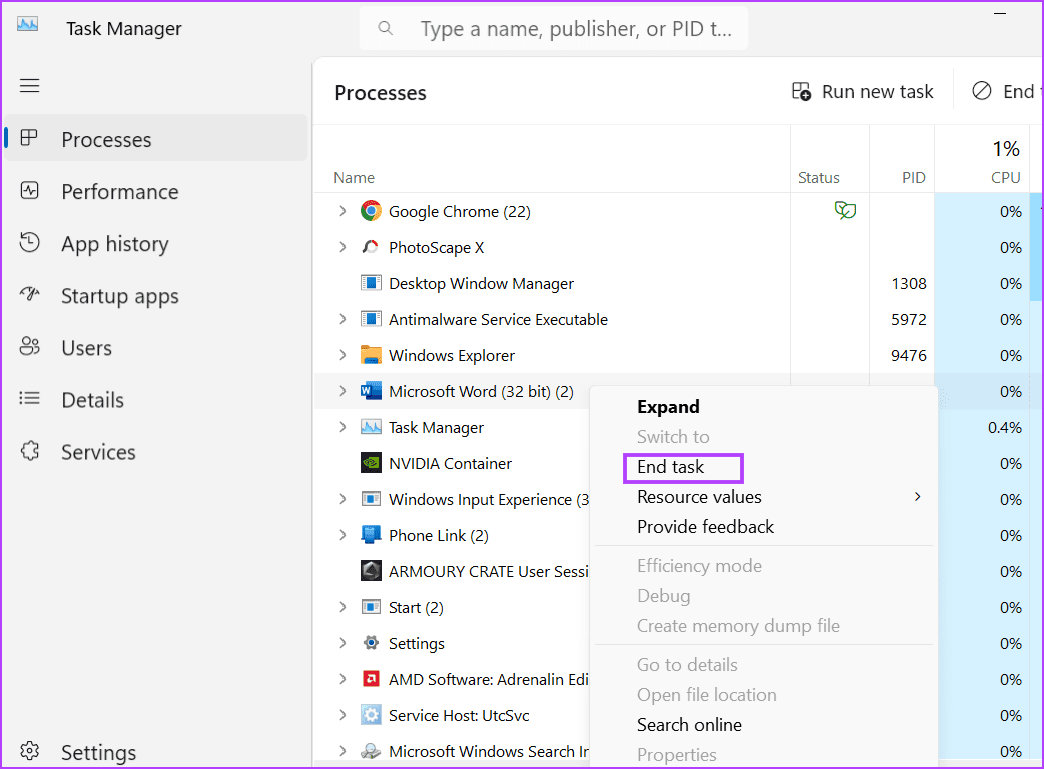This screenshot has height=769, width=1044.
Task: Click the NVIDIA Container icon
Action: pyautogui.click(x=372, y=463)
